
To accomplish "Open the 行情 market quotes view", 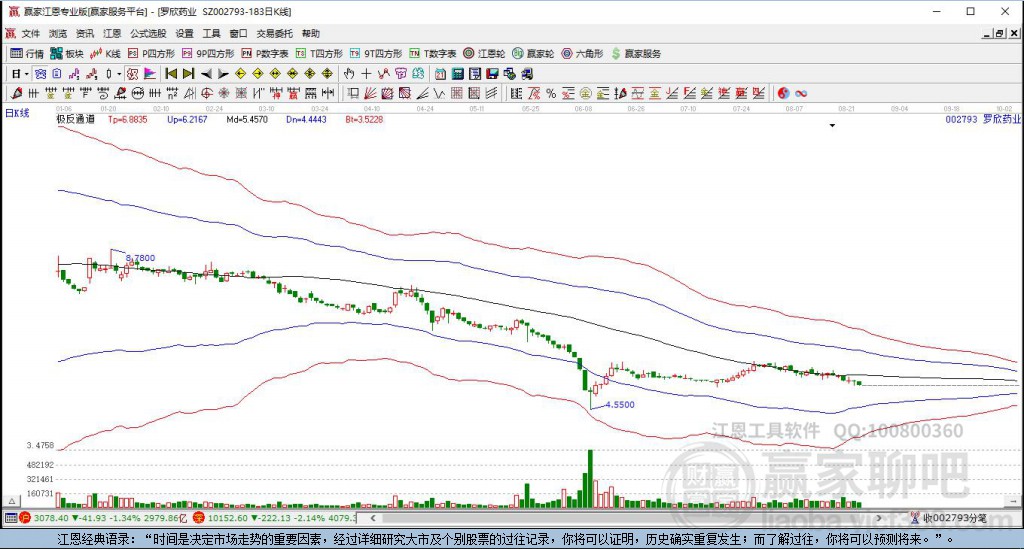I will [27, 54].
